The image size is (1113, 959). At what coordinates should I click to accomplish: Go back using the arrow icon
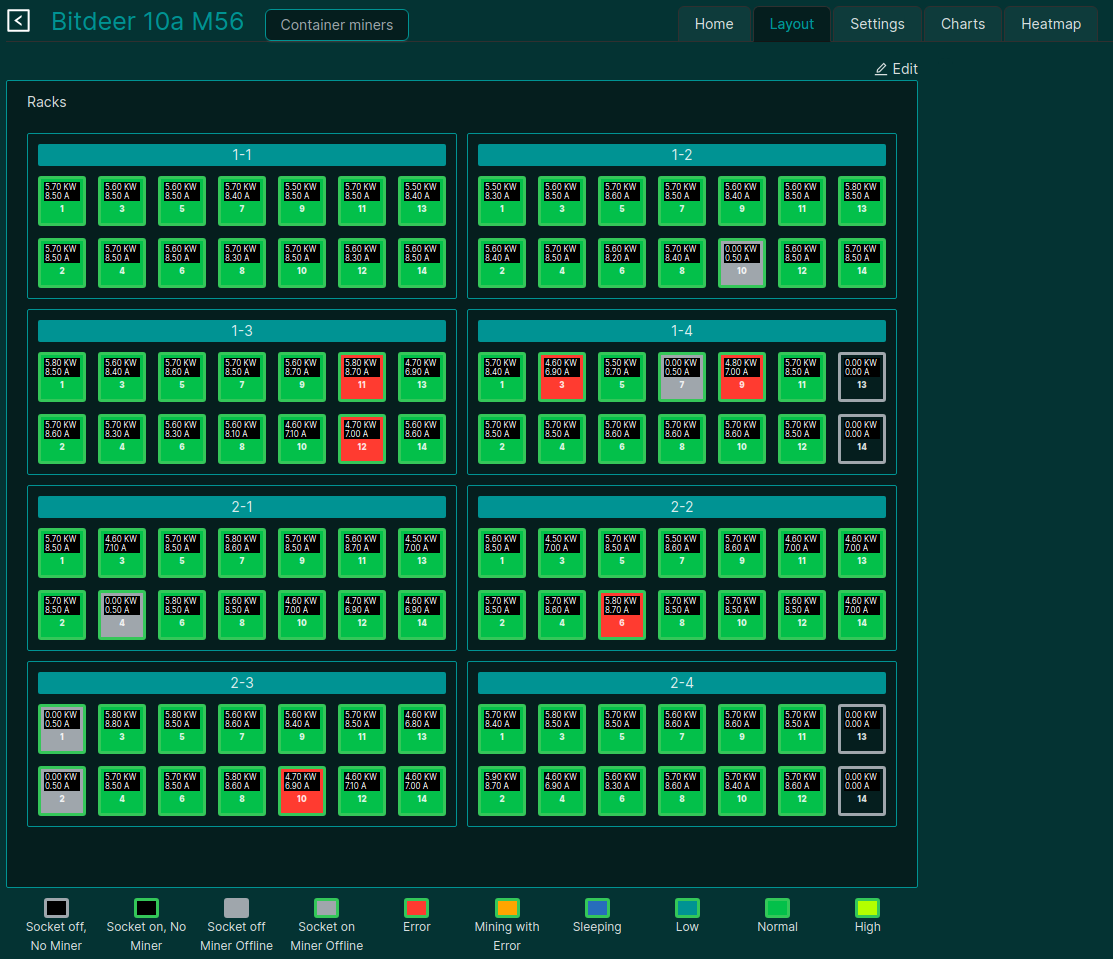pyautogui.click(x=18, y=21)
